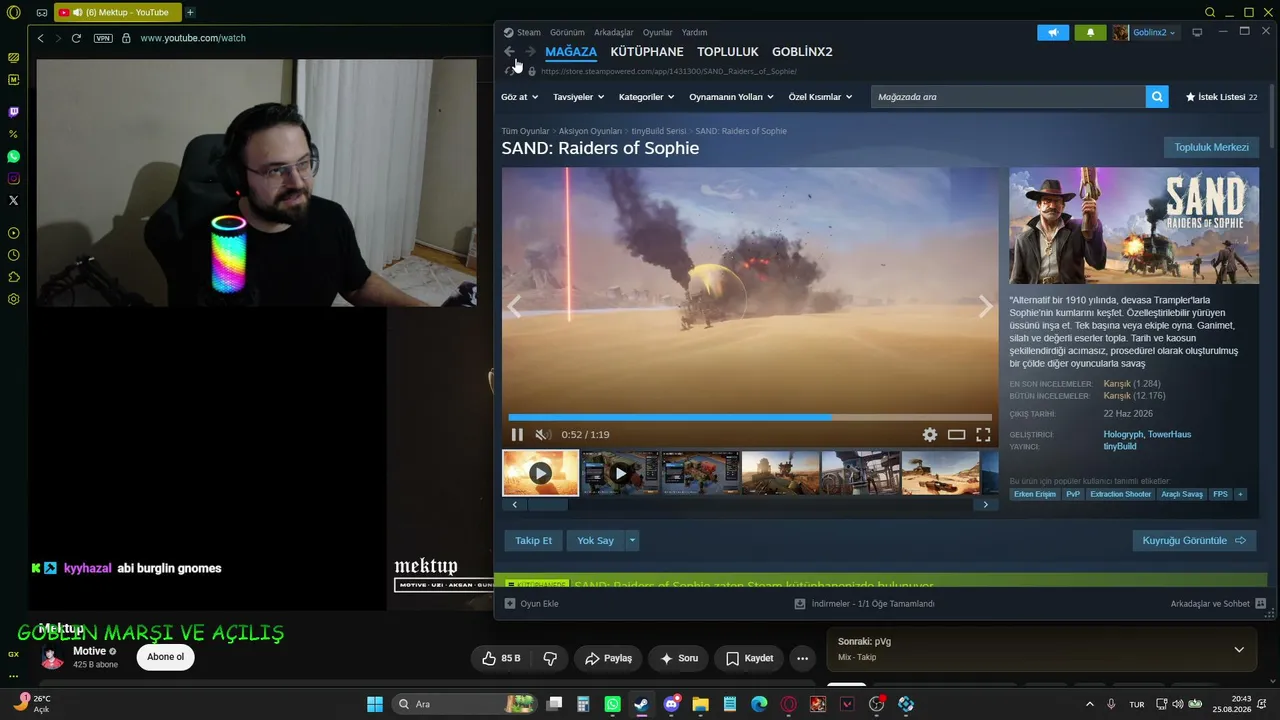Unmute the Steam trailer volume icon
Viewport: 1280px width, 720px height.
tap(542, 435)
